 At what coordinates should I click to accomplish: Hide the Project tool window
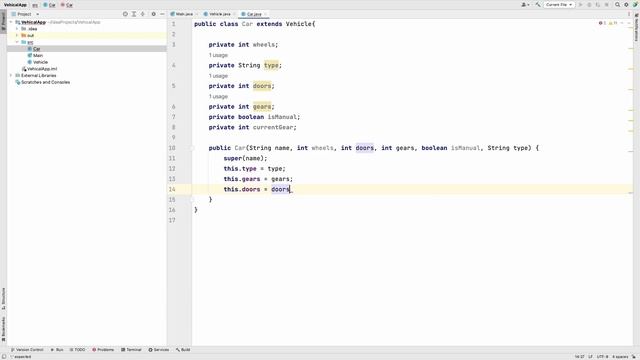(x=162, y=14)
